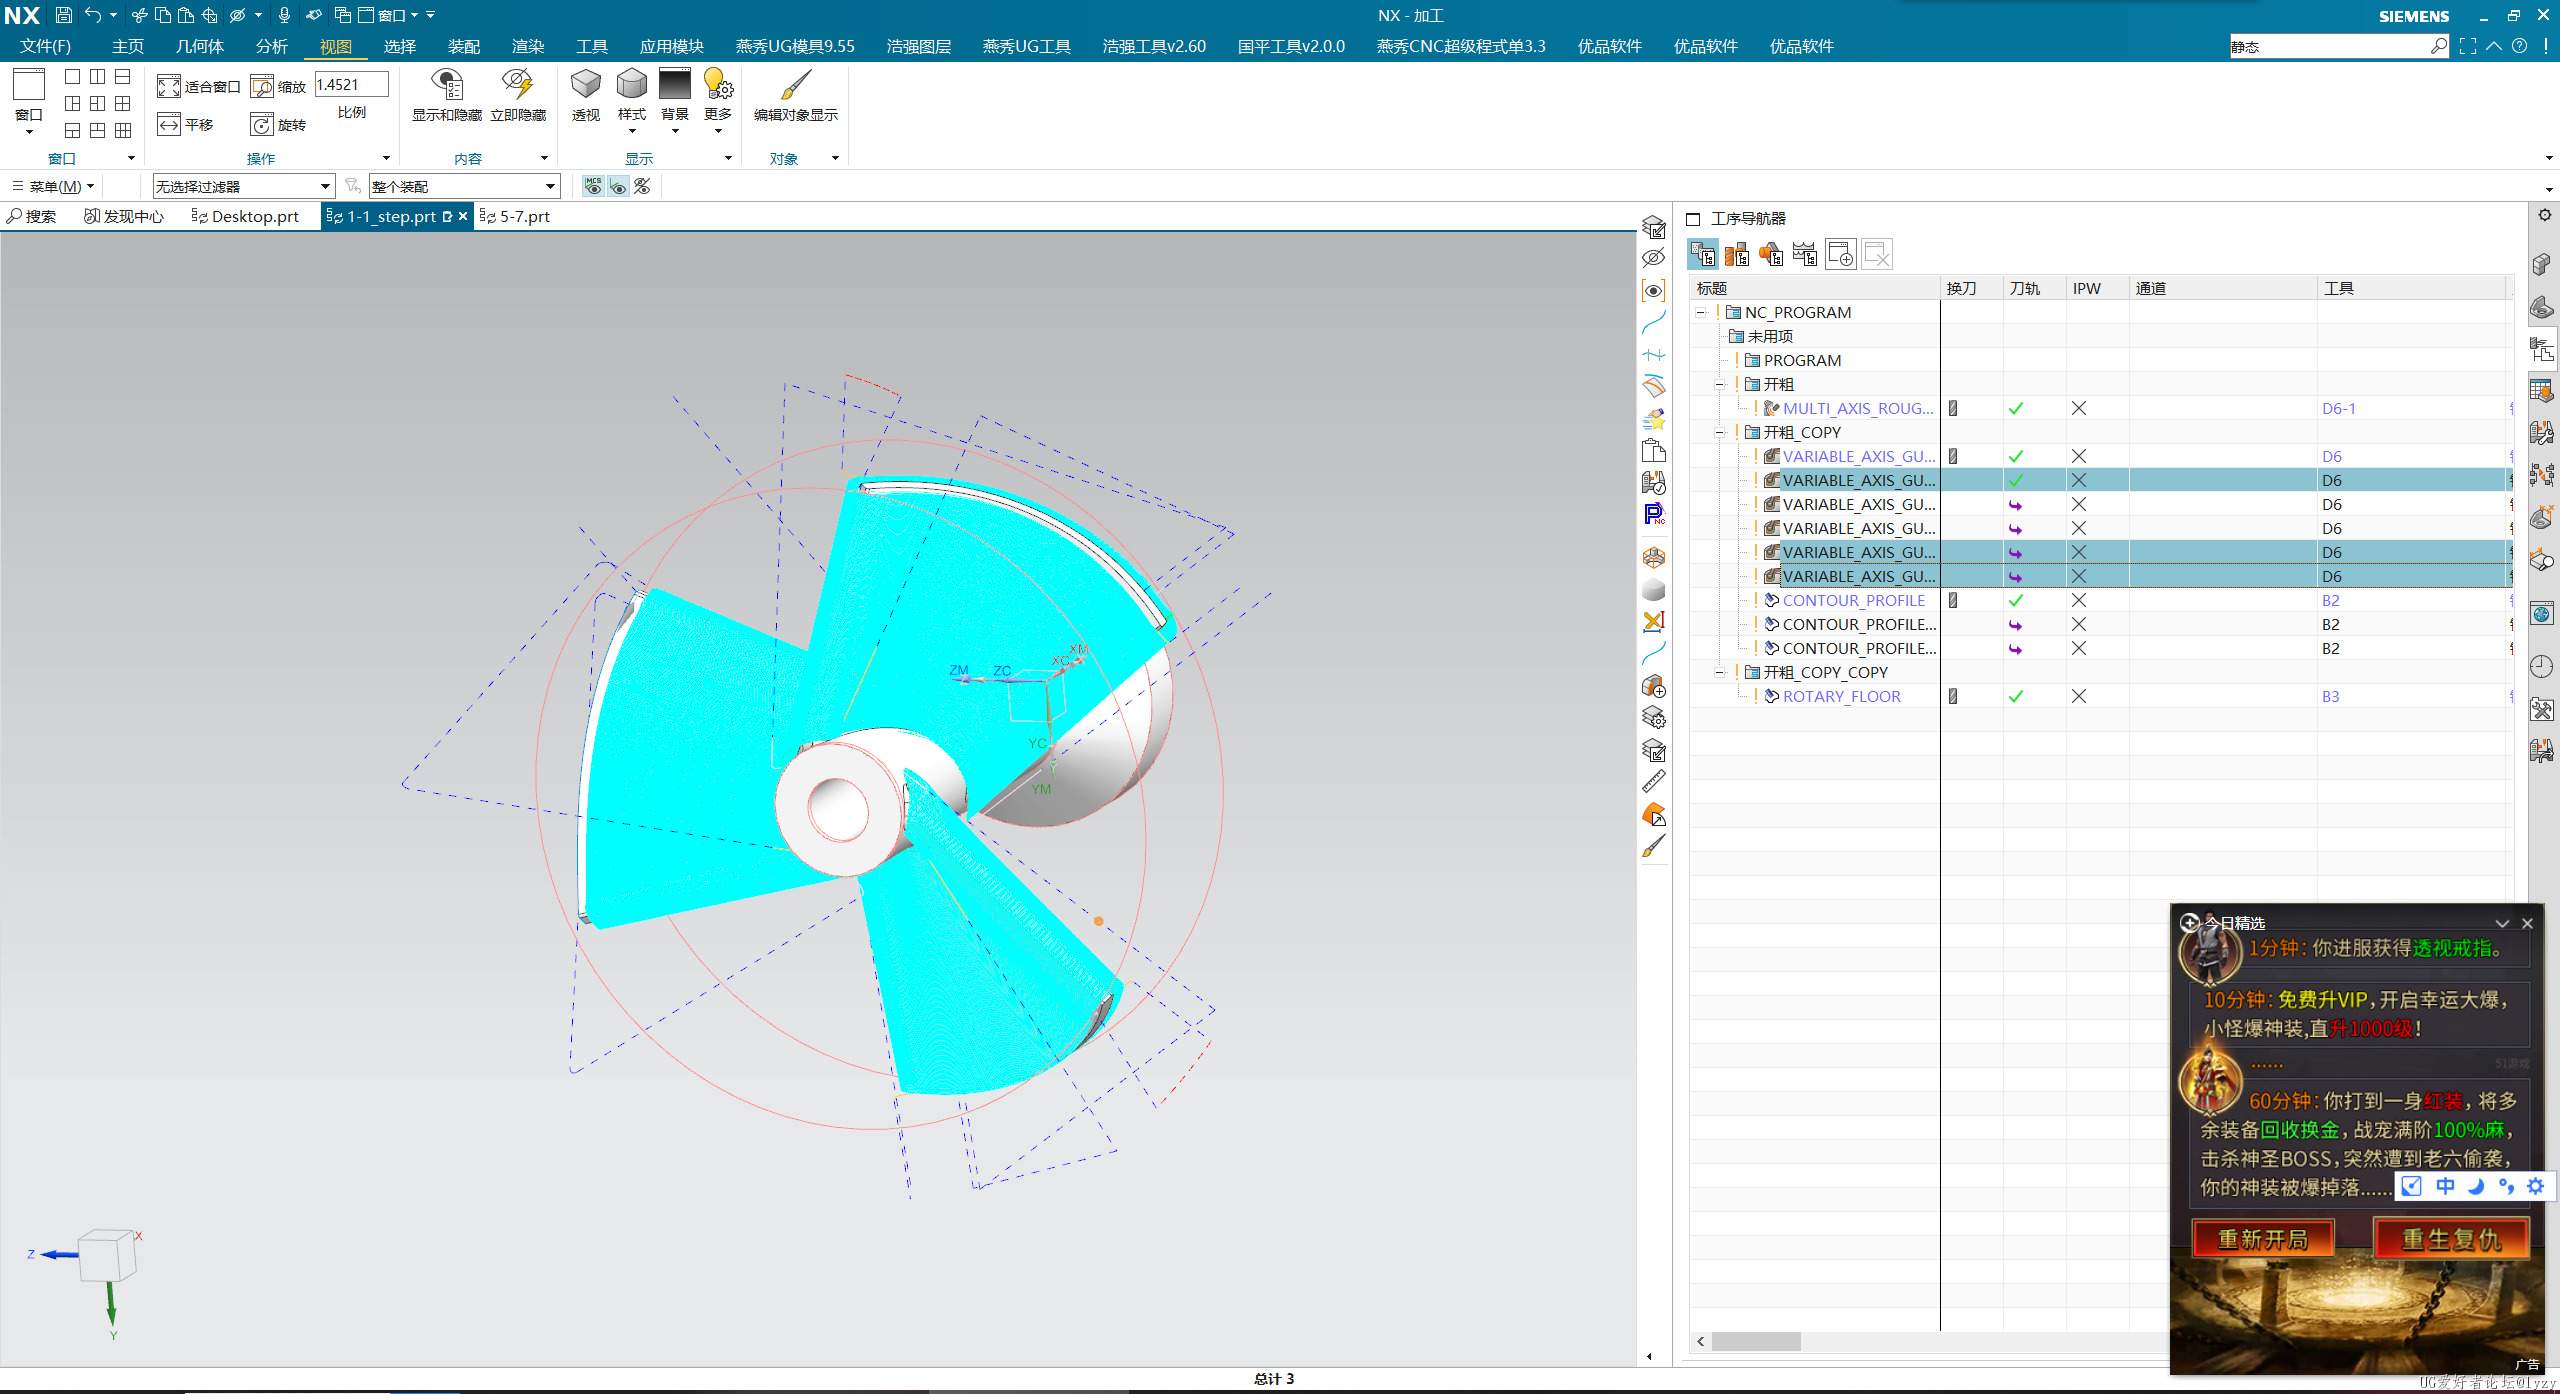The width and height of the screenshot is (2560, 1394).
Task: Select the MULTI_AXIS_ROUG... operation
Action: pos(1857,408)
